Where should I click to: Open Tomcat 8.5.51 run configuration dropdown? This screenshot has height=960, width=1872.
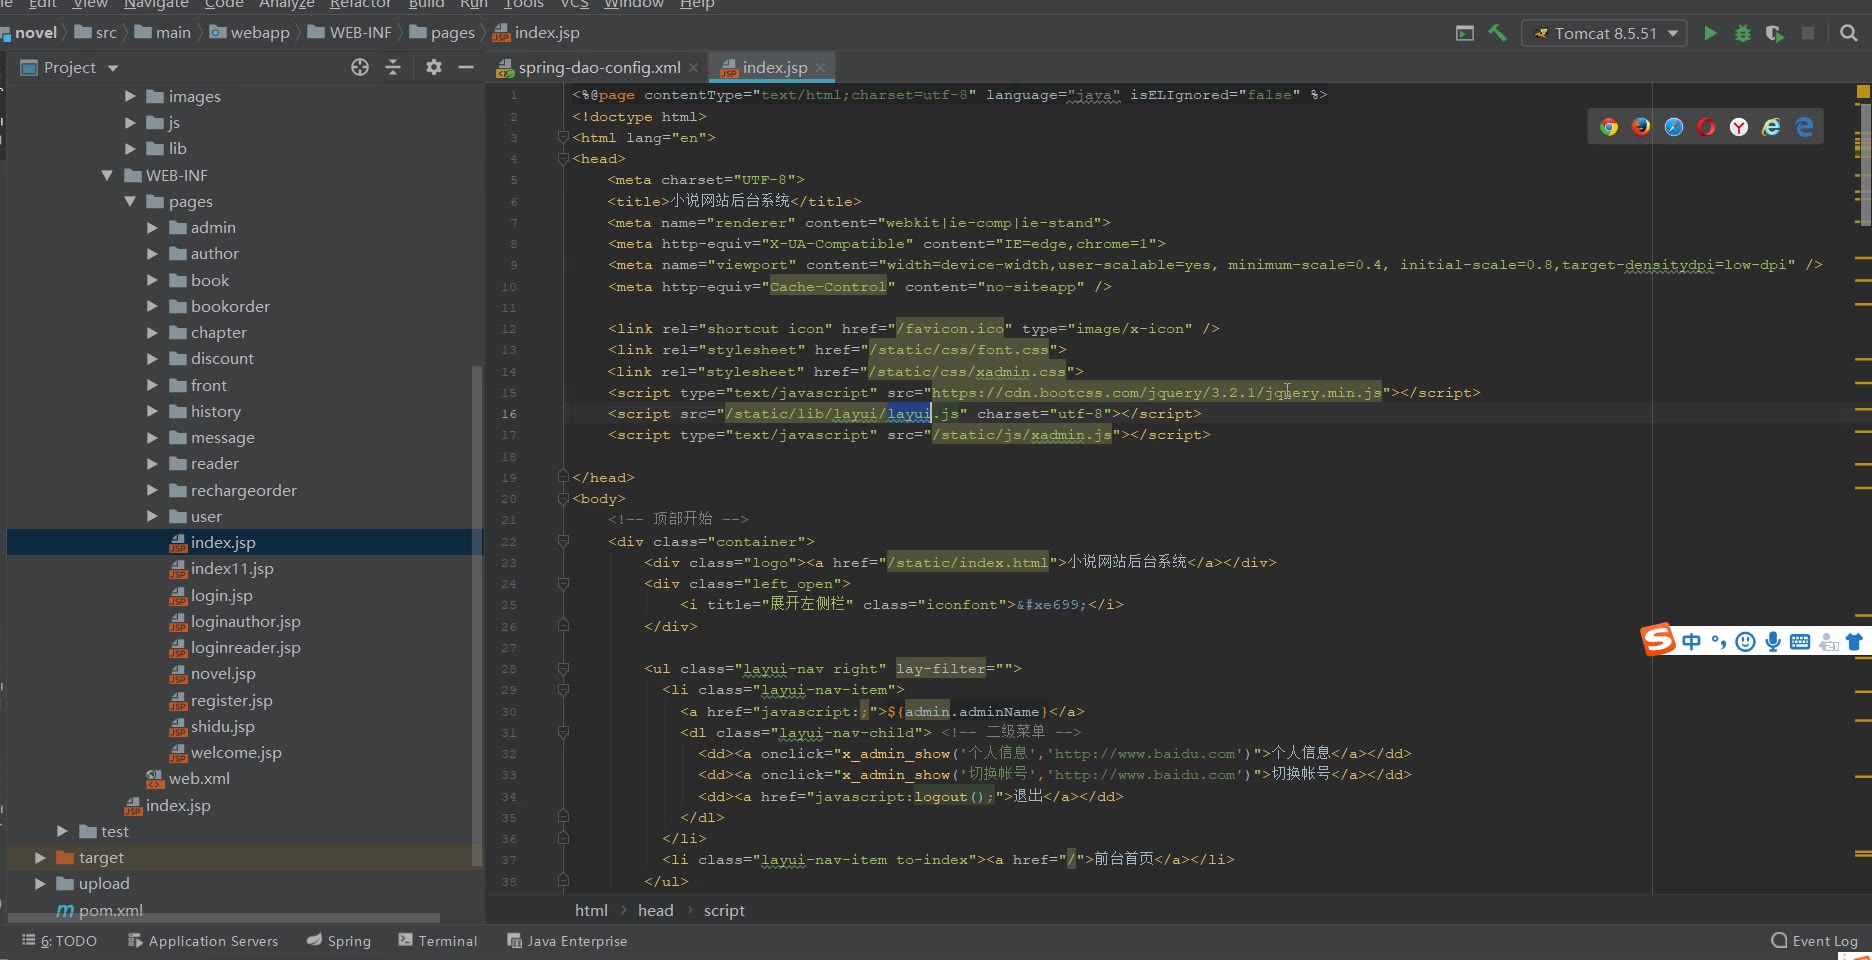(1604, 33)
